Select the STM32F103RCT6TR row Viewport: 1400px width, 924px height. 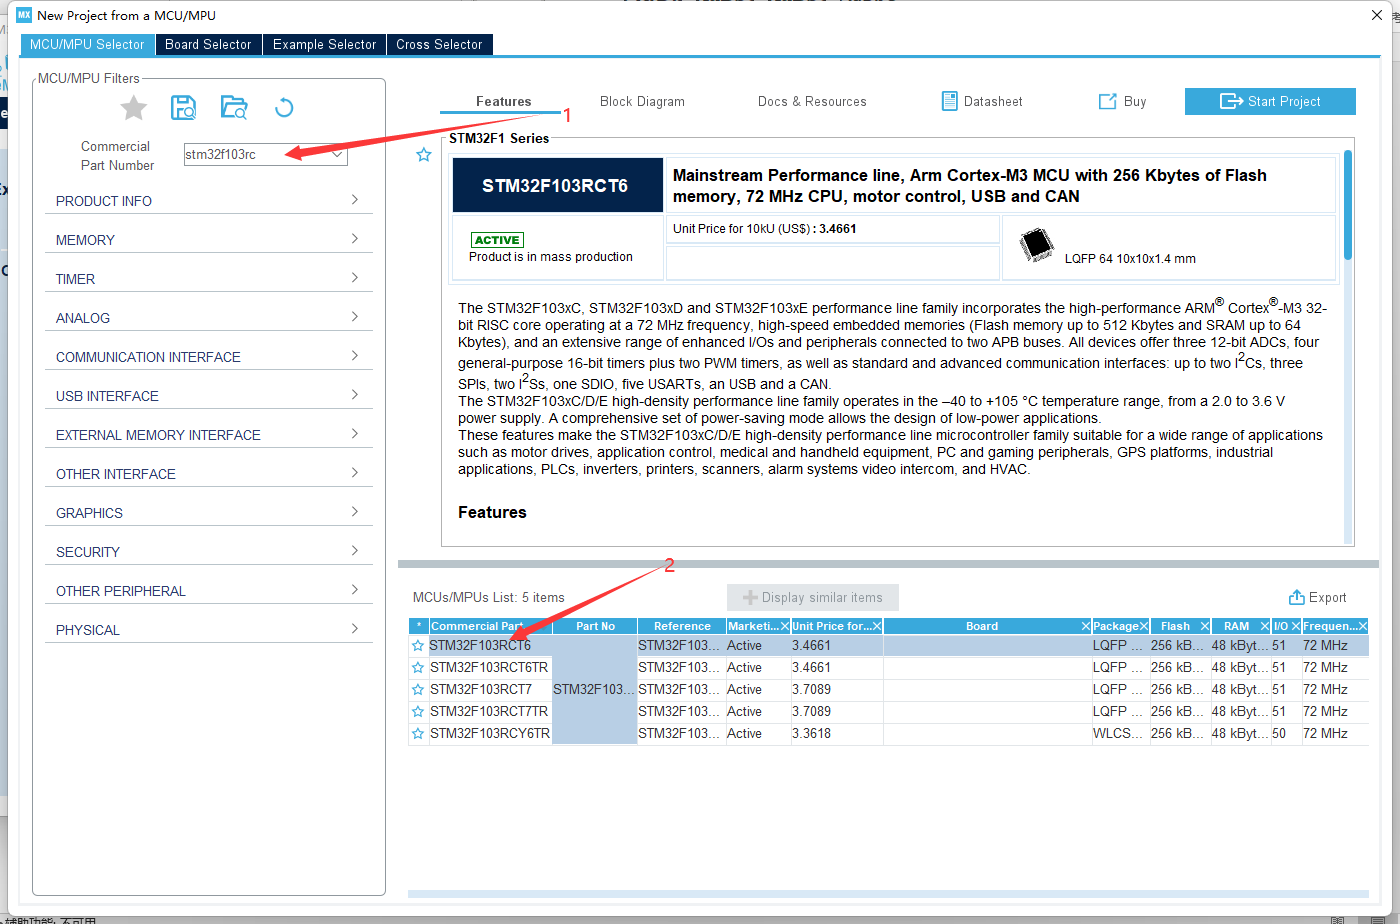coord(888,668)
